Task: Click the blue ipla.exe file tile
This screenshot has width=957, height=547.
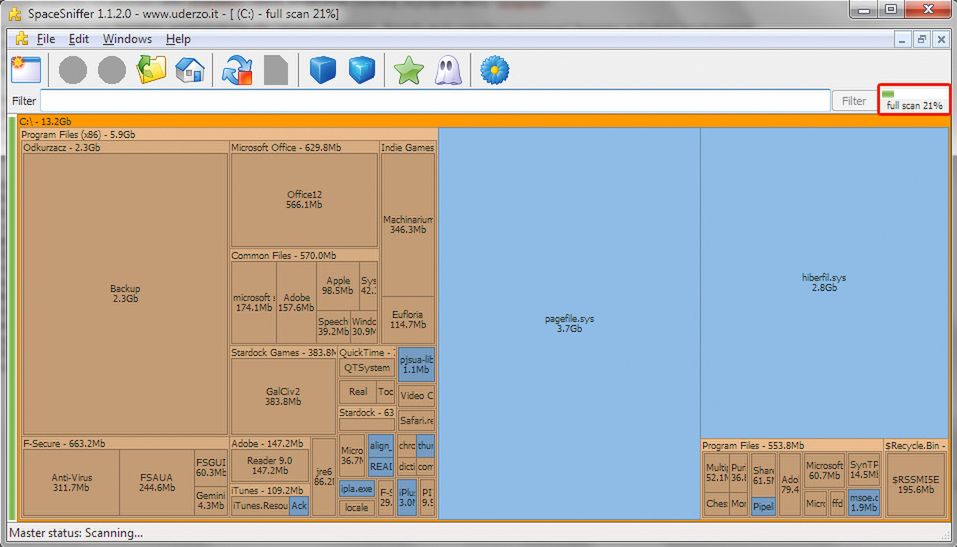Action: (357, 490)
